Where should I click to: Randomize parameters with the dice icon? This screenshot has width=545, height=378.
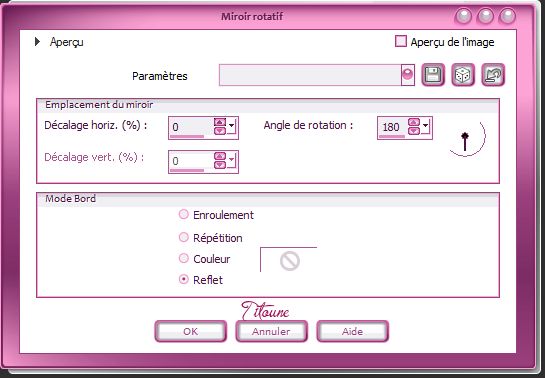463,75
